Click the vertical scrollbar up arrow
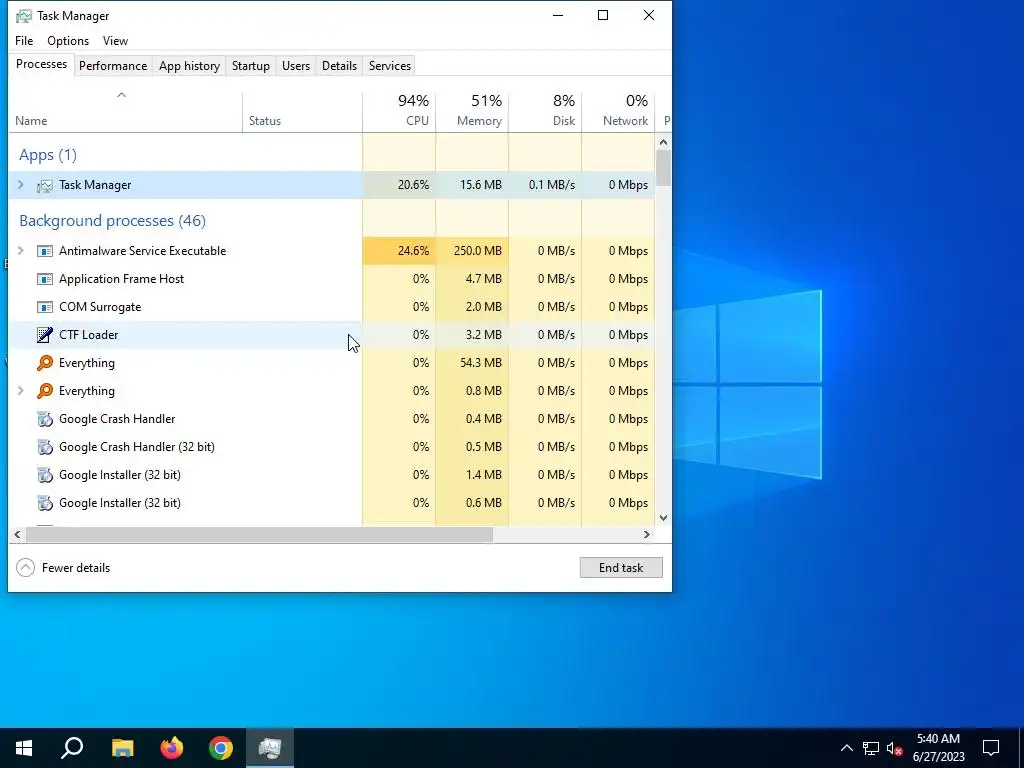Viewport: 1024px width, 768px height. coord(664,142)
